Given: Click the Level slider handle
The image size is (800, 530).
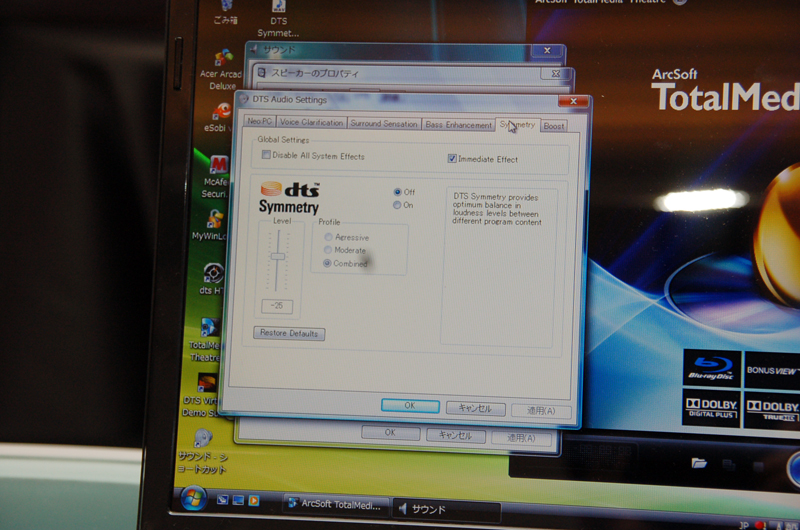Looking at the screenshot, I should [x=278, y=257].
